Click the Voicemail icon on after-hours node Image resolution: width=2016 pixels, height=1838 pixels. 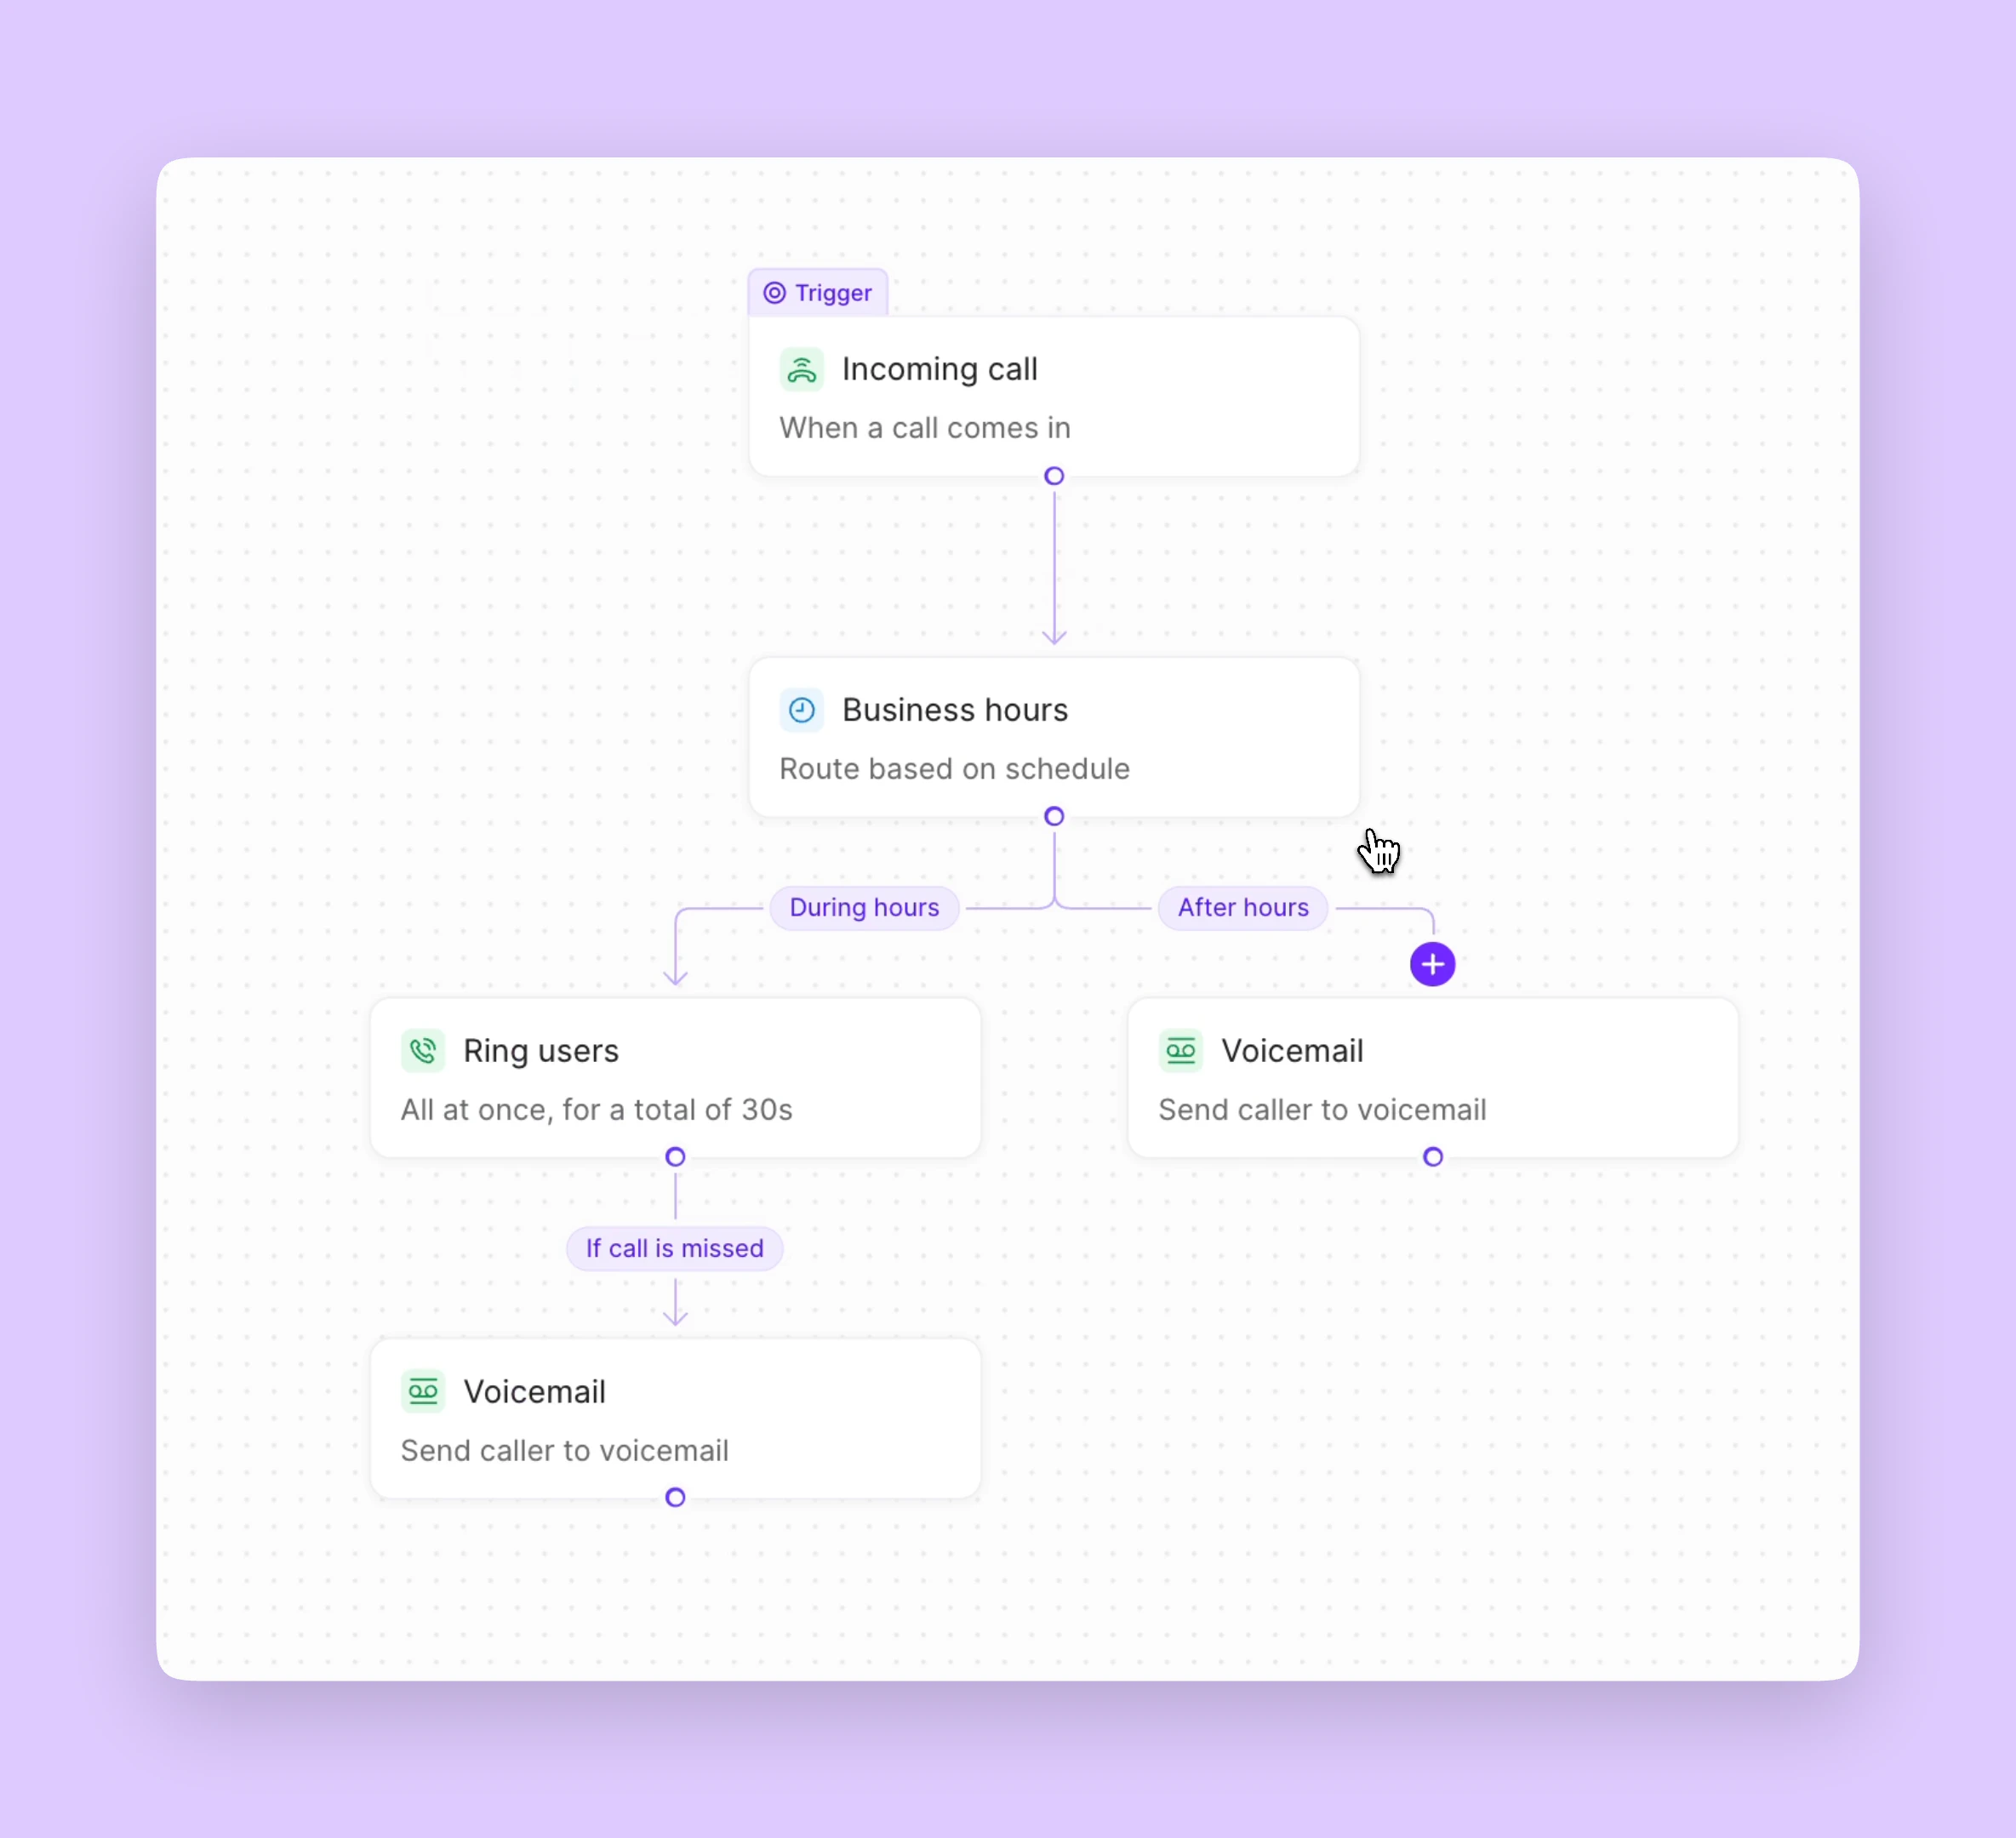pos(1181,1051)
